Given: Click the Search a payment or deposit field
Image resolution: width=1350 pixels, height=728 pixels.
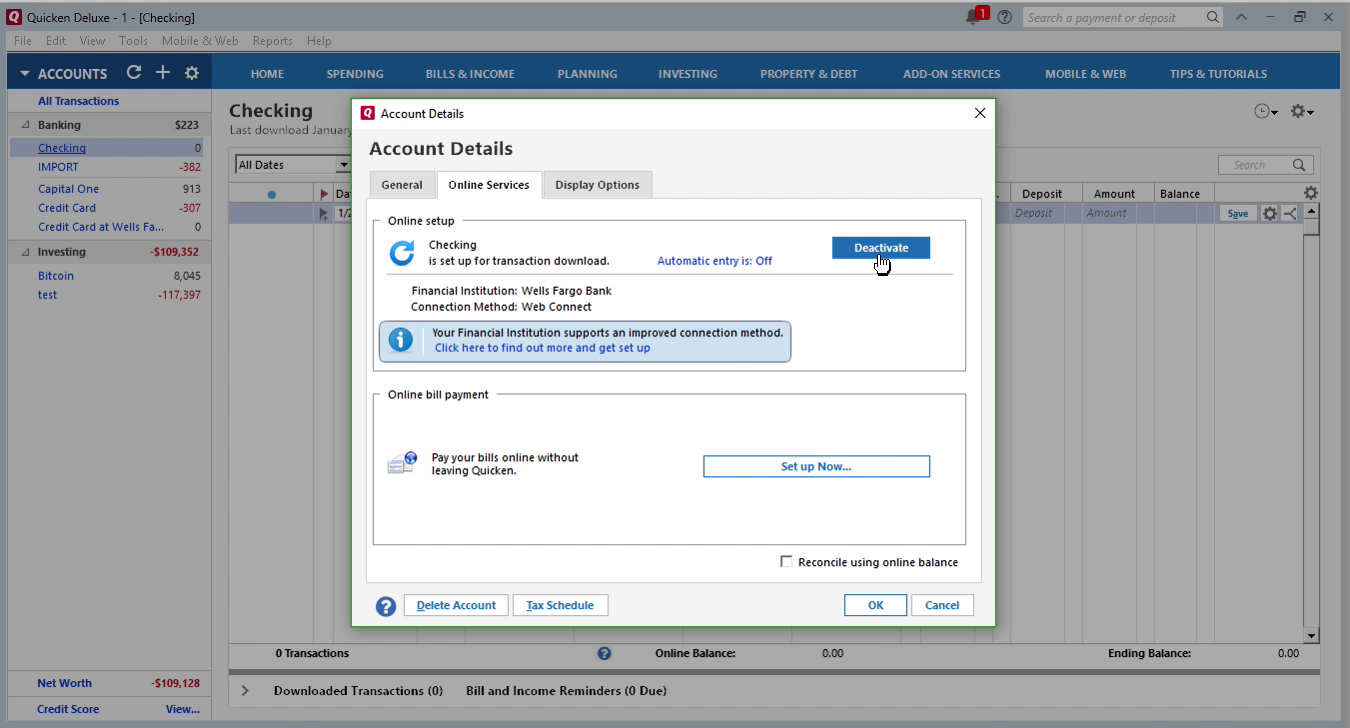Looking at the screenshot, I should pyautogui.click(x=1123, y=17).
